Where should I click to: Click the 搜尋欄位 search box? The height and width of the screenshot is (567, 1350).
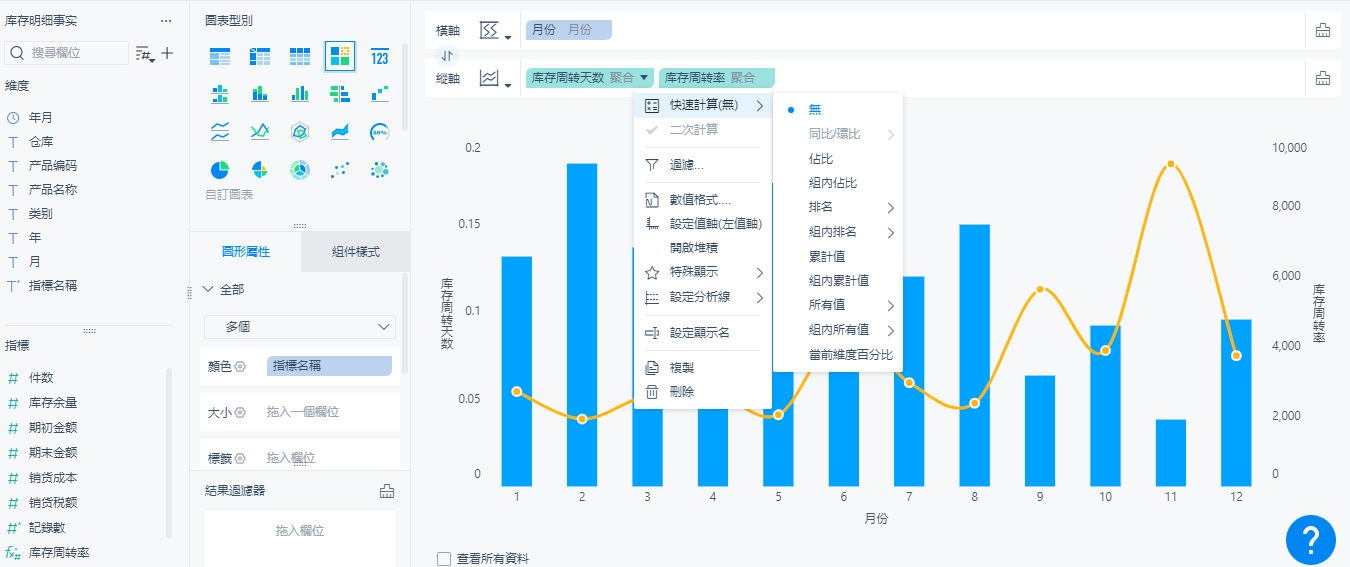[x=67, y=53]
